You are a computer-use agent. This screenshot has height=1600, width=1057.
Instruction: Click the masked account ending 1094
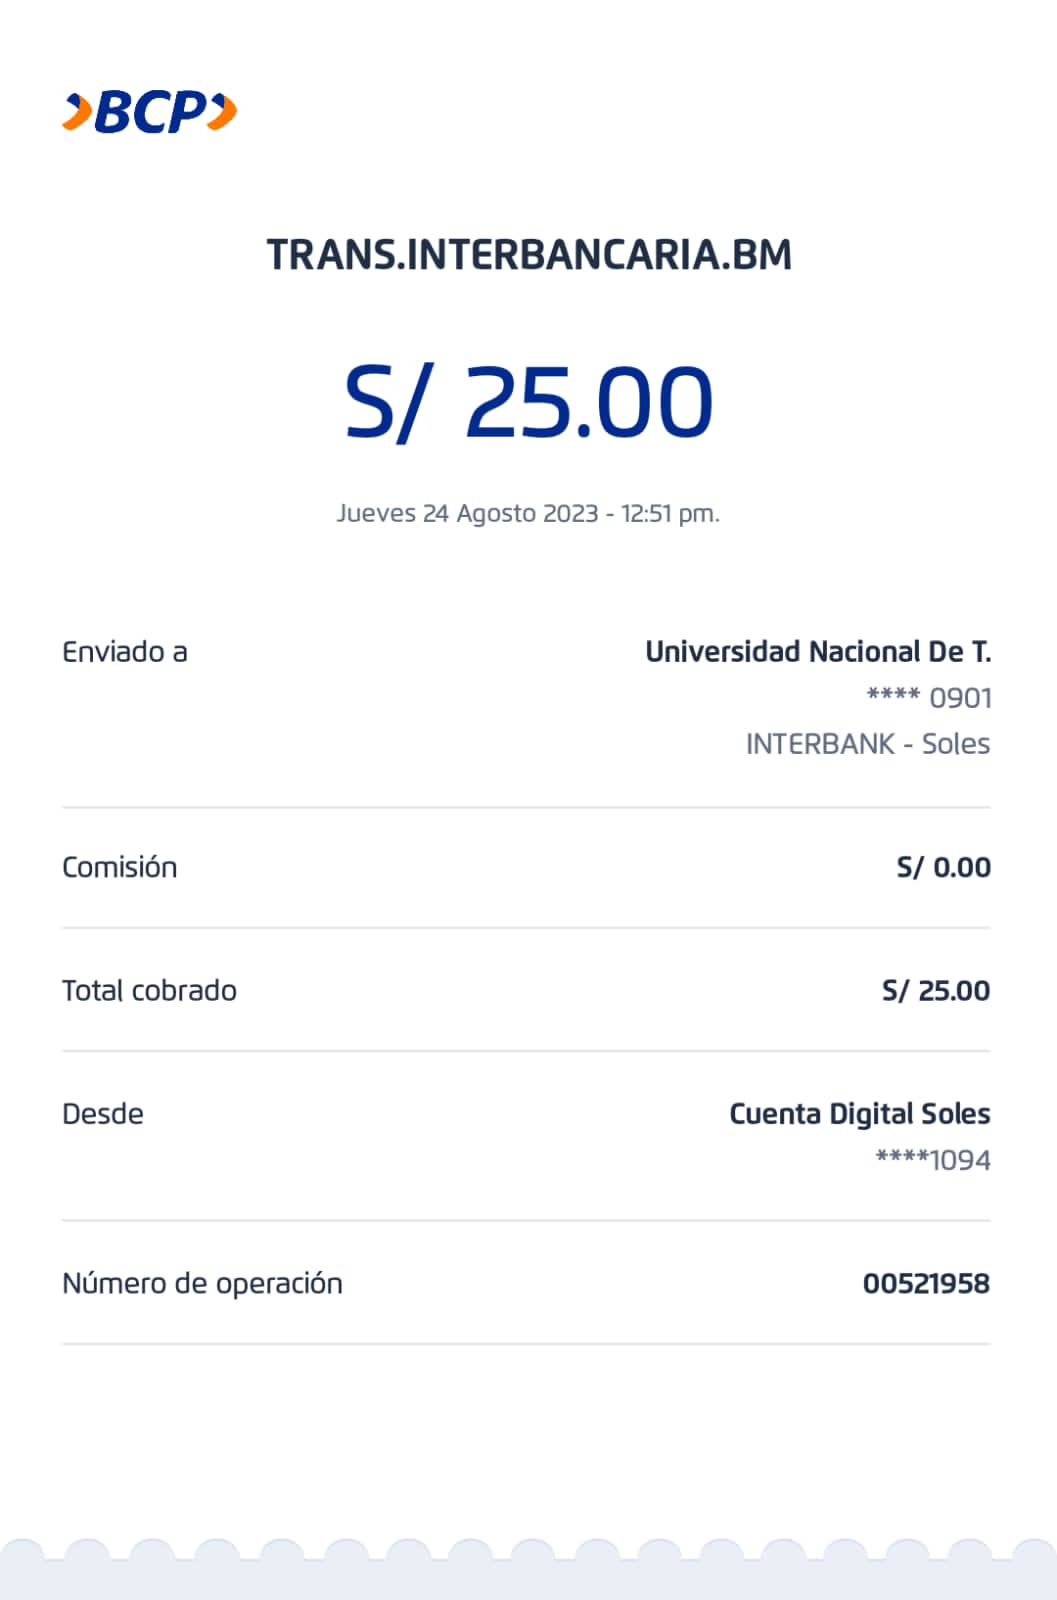[x=932, y=1160]
